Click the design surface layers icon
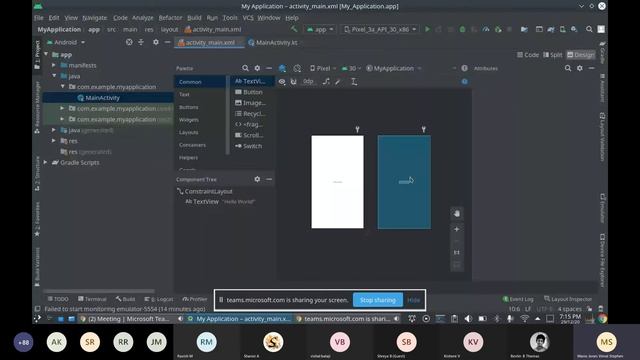 coord(282,68)
